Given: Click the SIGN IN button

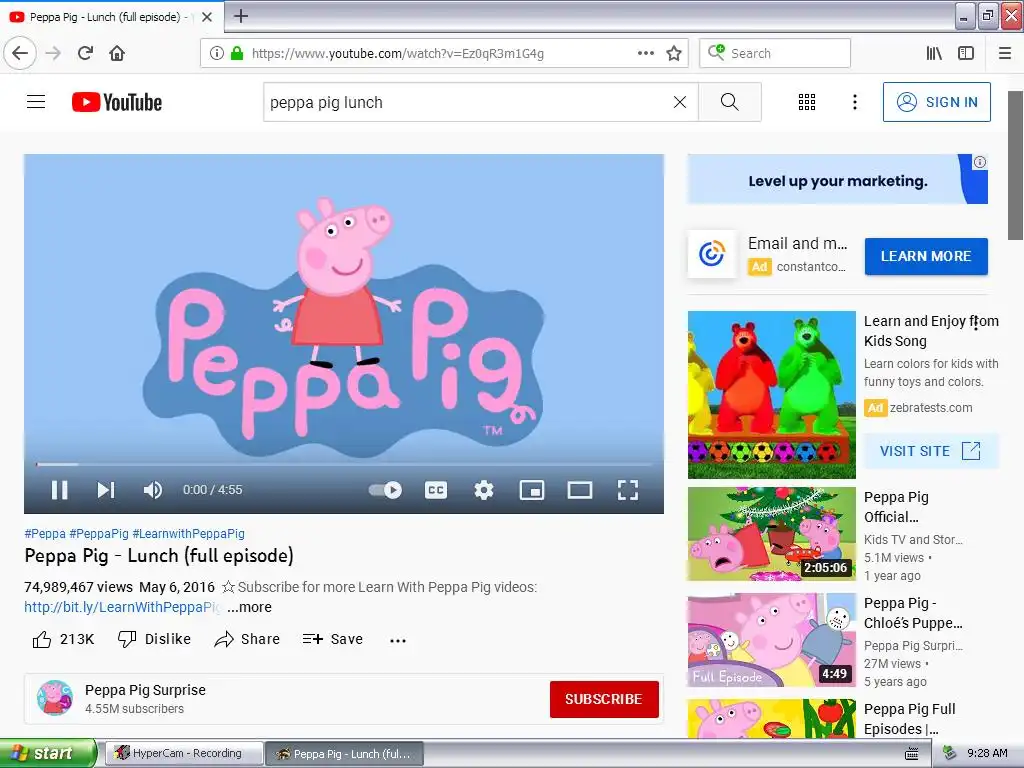Looking at the screenshot, I should [x=936, y=102].
